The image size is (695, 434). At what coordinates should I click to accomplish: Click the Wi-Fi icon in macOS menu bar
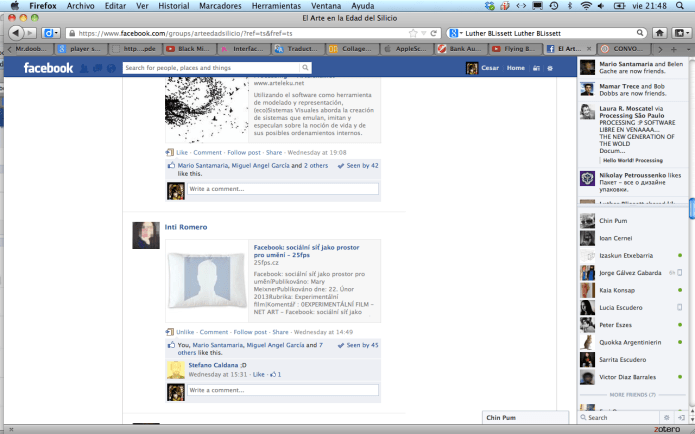(585, 6)
